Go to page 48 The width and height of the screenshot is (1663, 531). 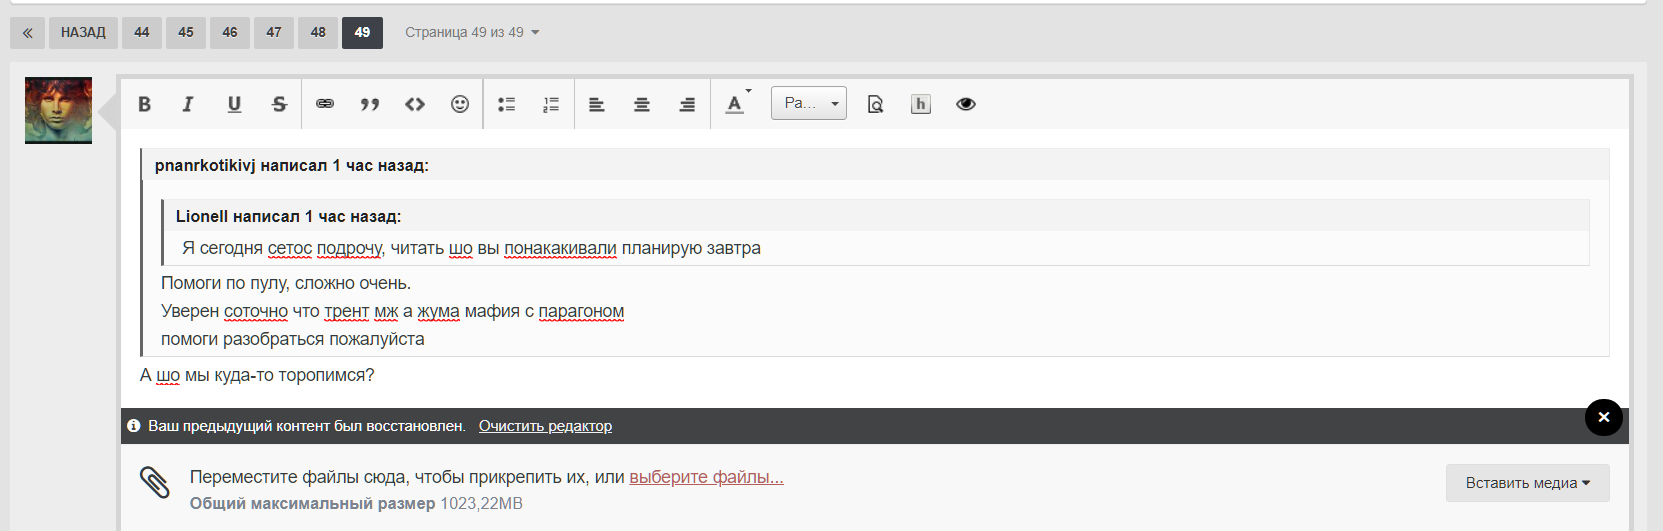[318, 32]
